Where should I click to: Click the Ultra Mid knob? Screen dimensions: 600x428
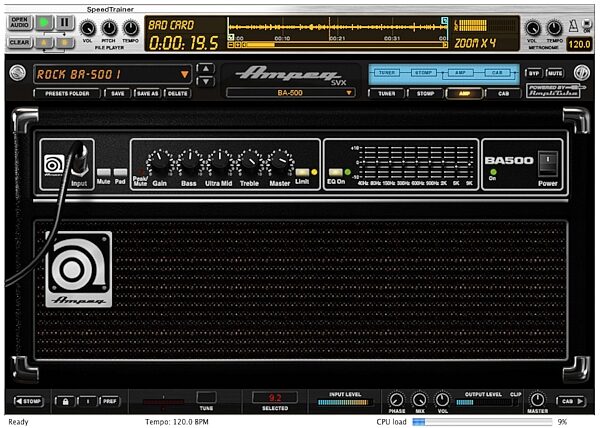[219, 162]
